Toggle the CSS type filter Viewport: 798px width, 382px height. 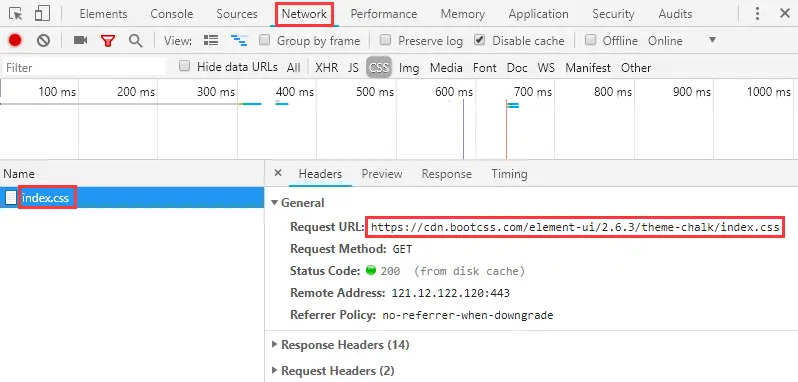click(379, 68)
